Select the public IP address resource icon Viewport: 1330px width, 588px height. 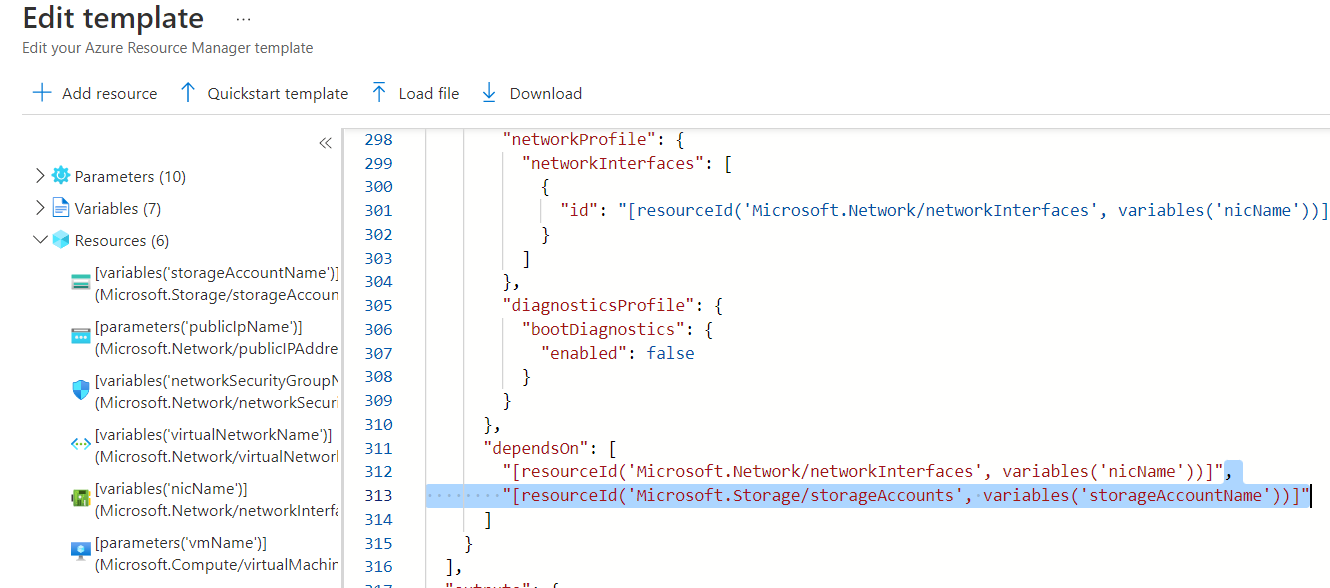(x=81, y=337)
